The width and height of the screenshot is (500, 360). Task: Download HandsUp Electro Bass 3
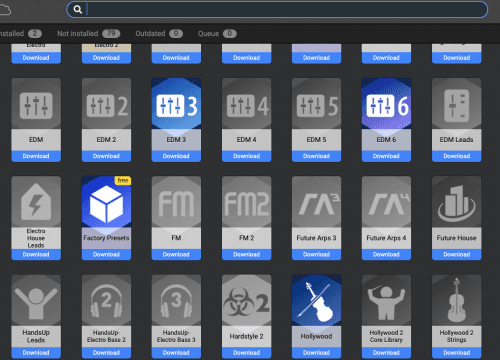[x=176, y=353]
